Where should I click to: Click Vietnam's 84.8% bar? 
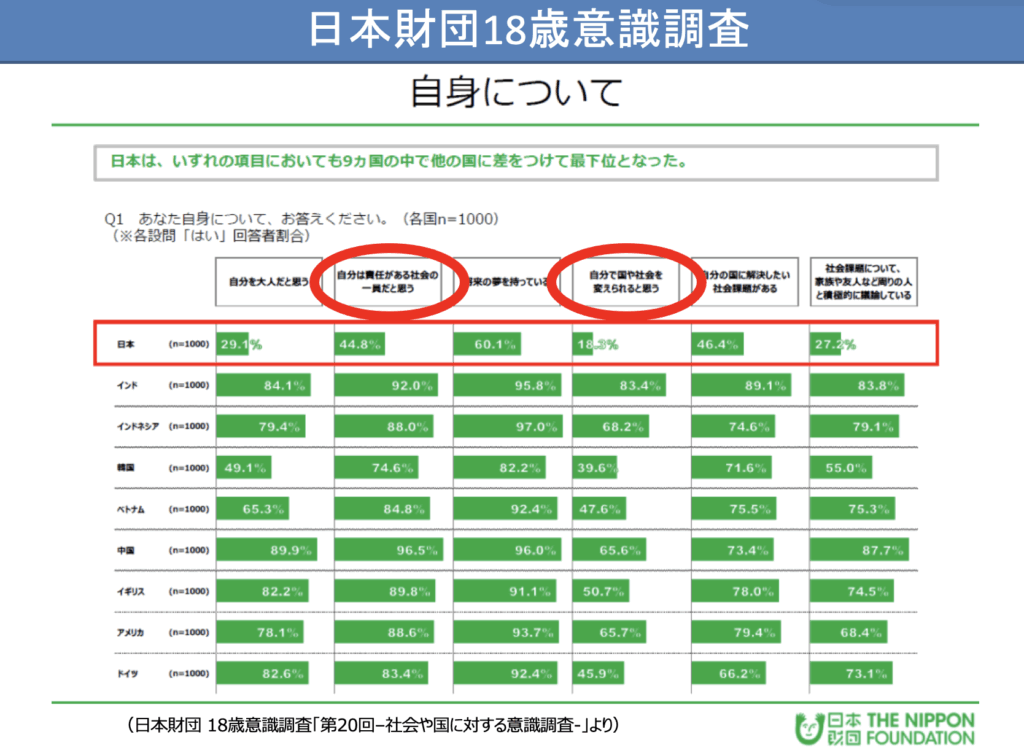pyautogui.click(x=382, y=509)
